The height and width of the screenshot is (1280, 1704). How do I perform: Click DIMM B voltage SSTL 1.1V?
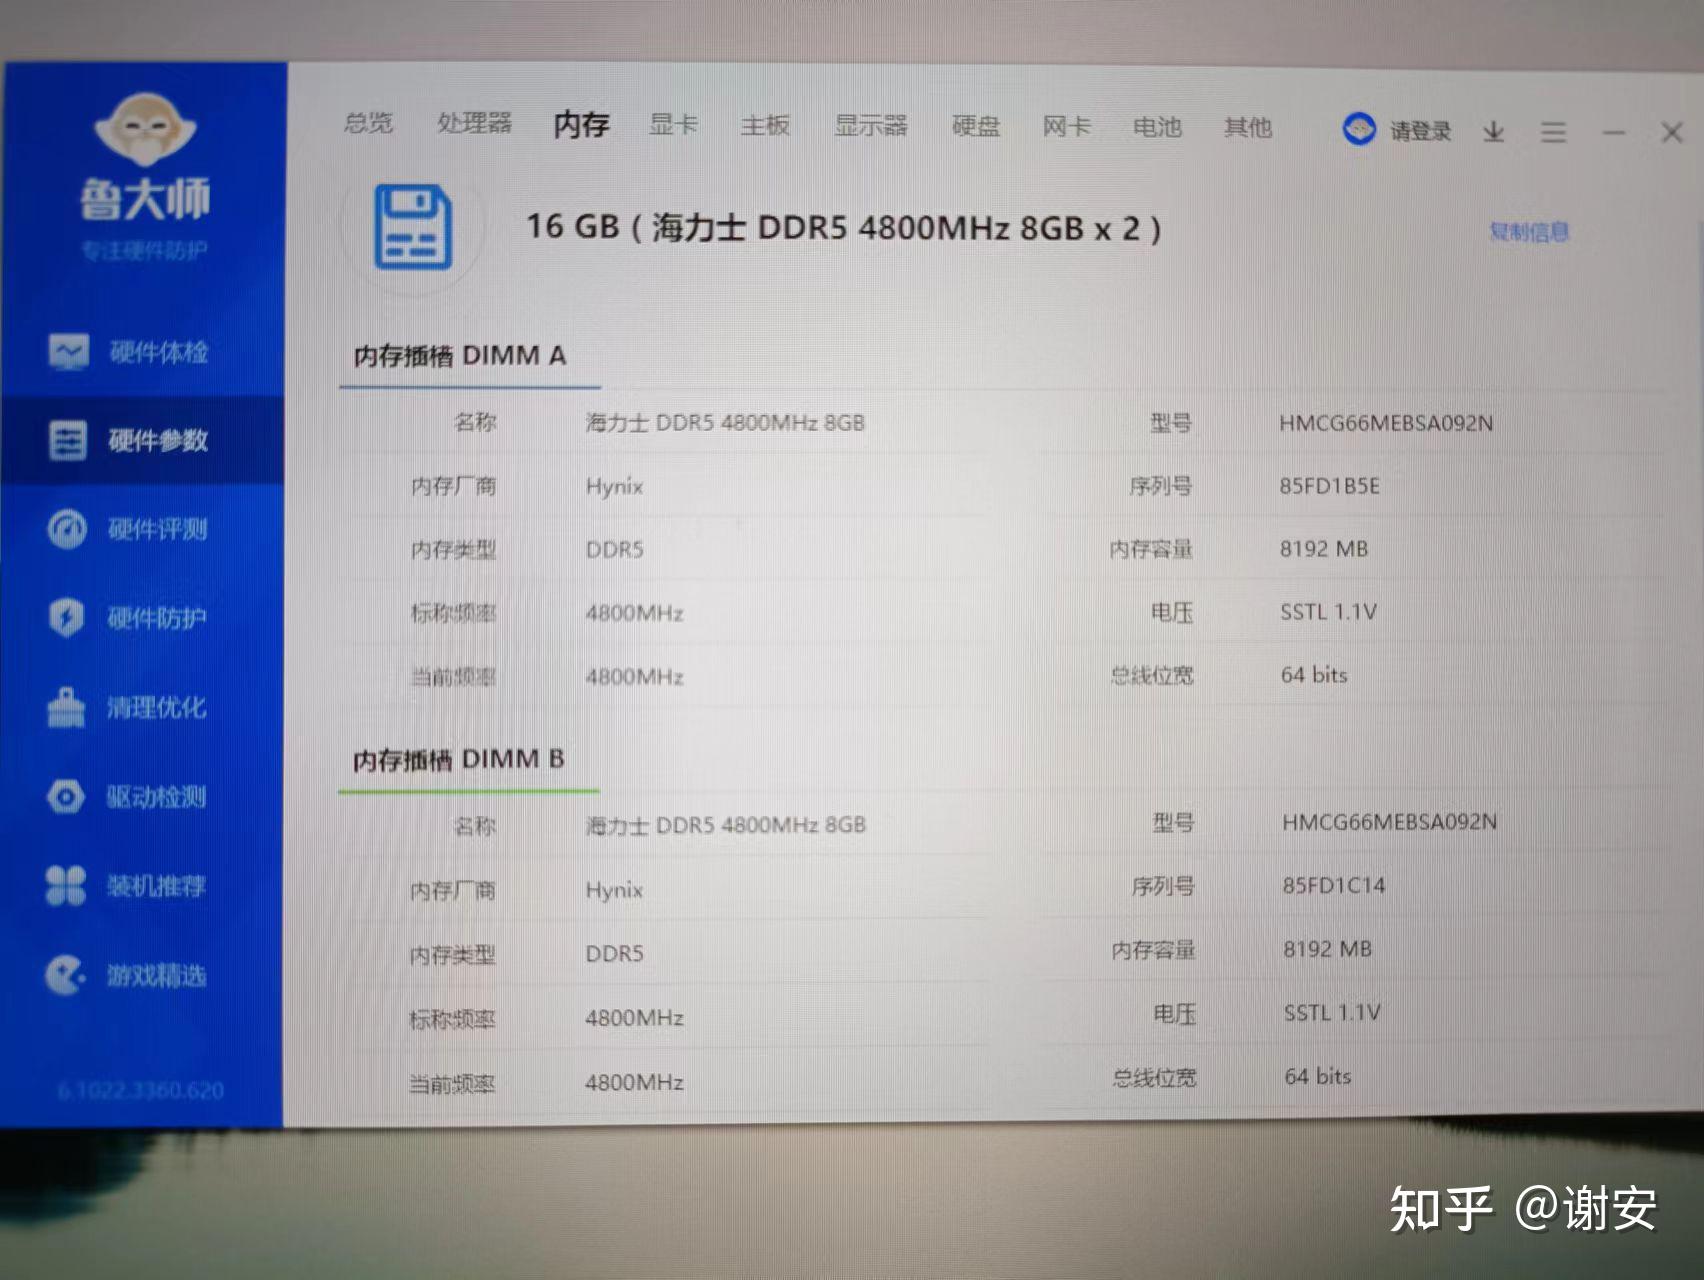(x=1332, y=1013)
